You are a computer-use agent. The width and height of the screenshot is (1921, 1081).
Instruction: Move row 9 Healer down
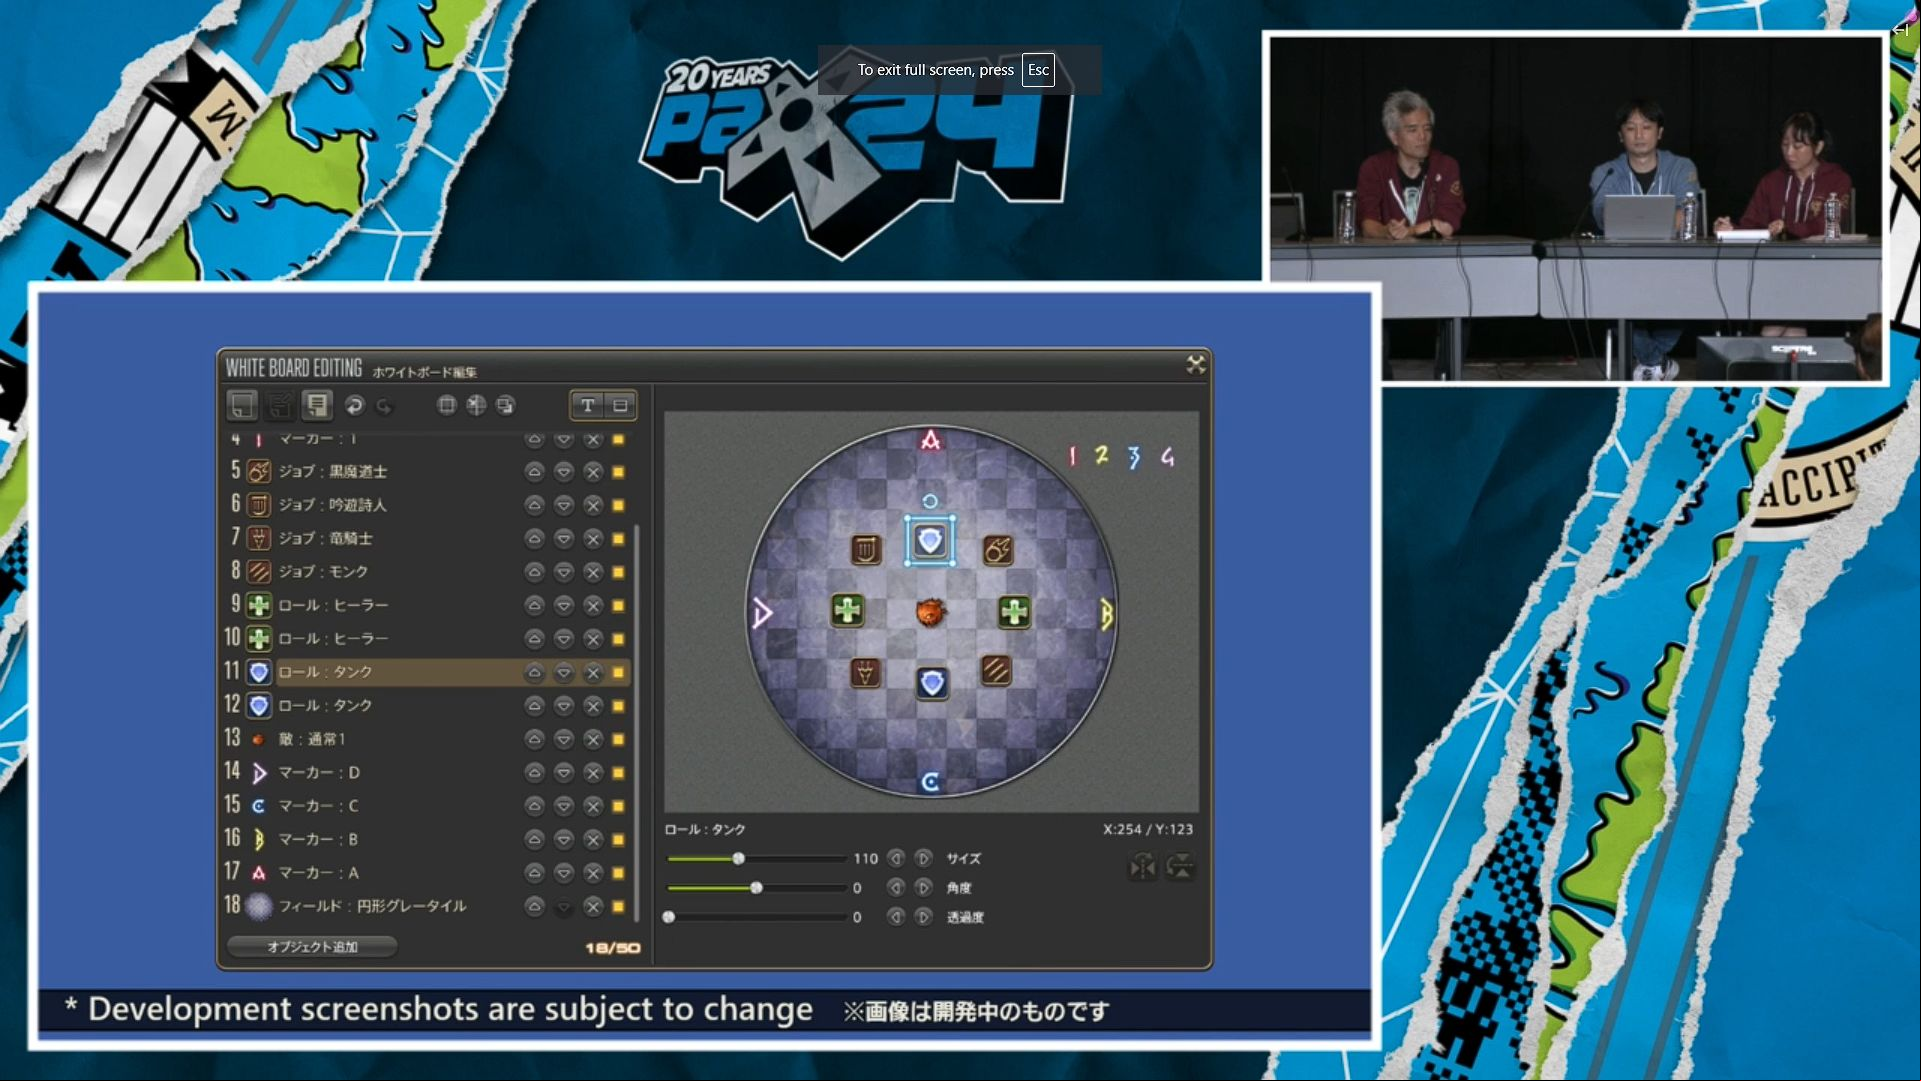tap(564, 605)
